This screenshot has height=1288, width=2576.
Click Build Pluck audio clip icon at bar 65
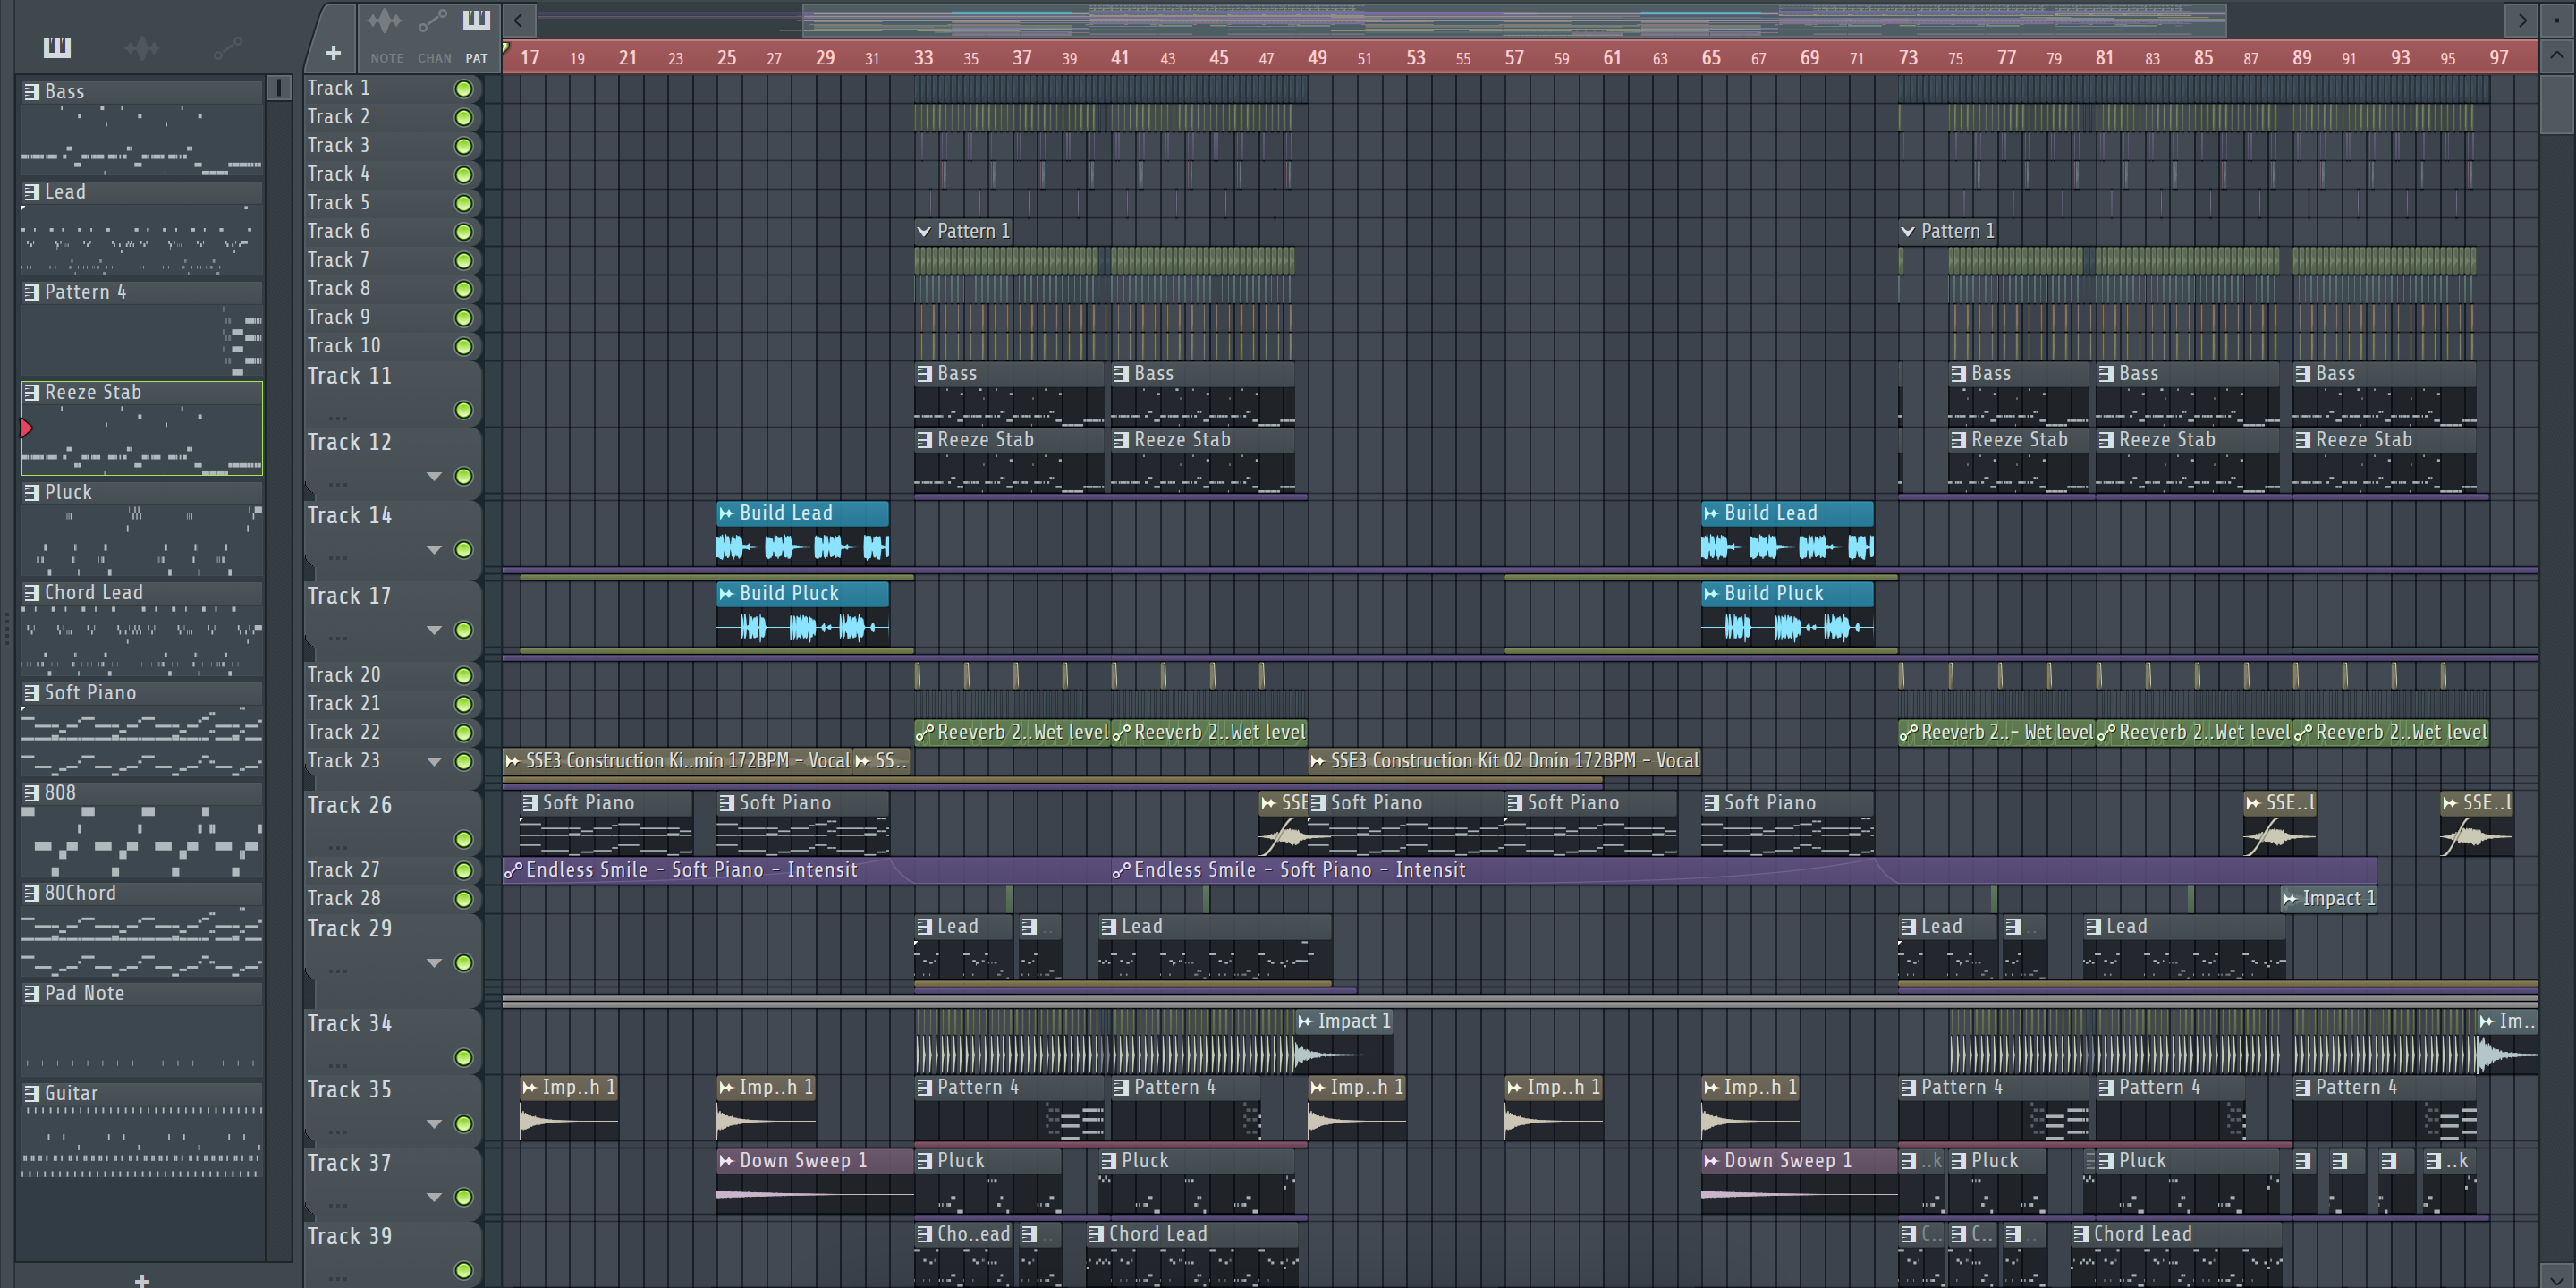coord(1711,593)
